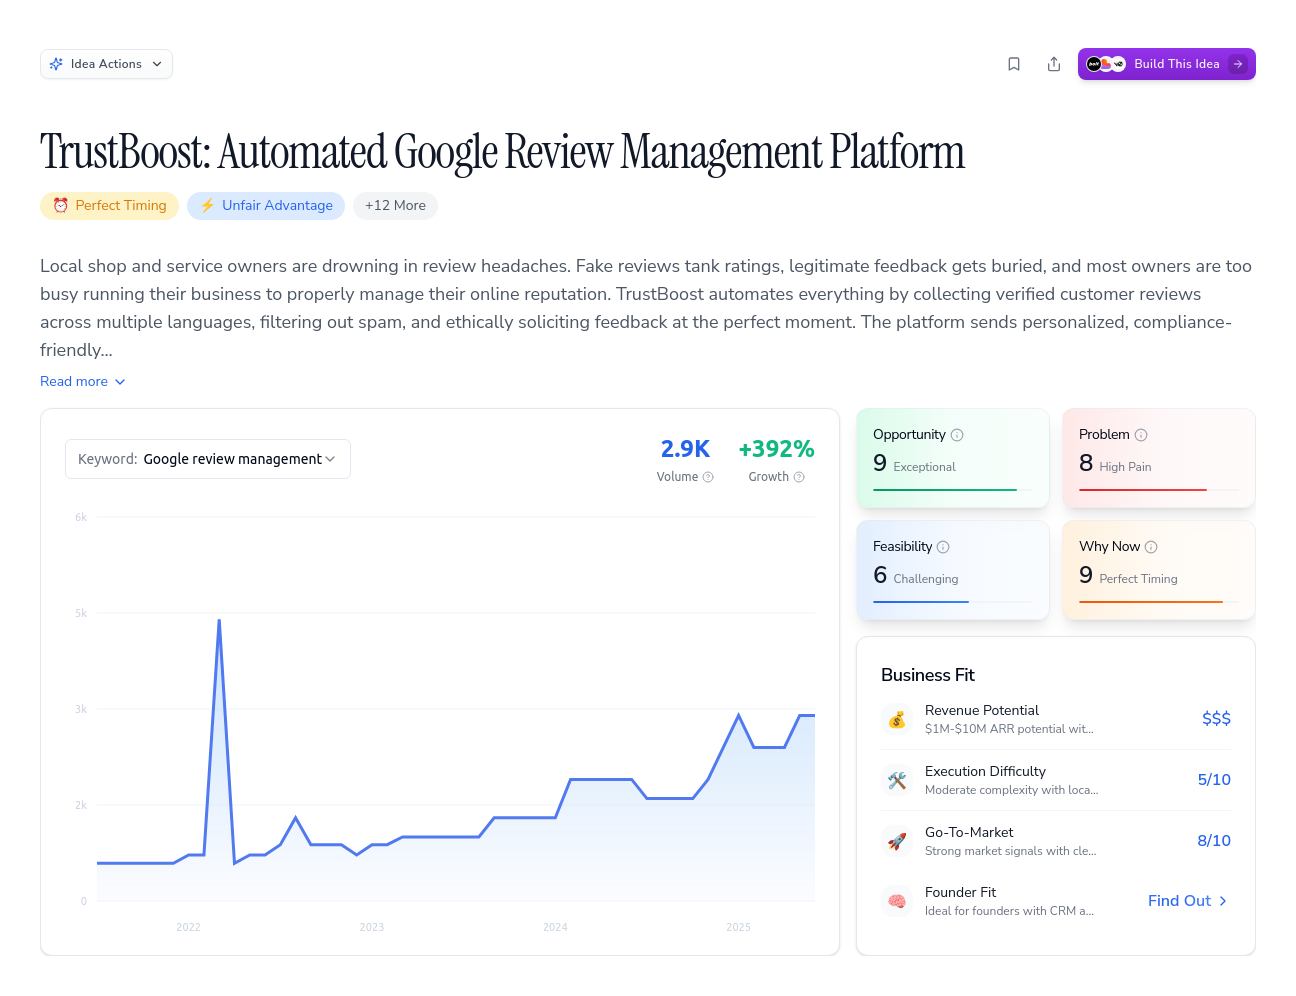Viewport: 1296px width, 996px height.
Task: Click the 8/10 go-to-market score
Action: tap(1214, 841)
